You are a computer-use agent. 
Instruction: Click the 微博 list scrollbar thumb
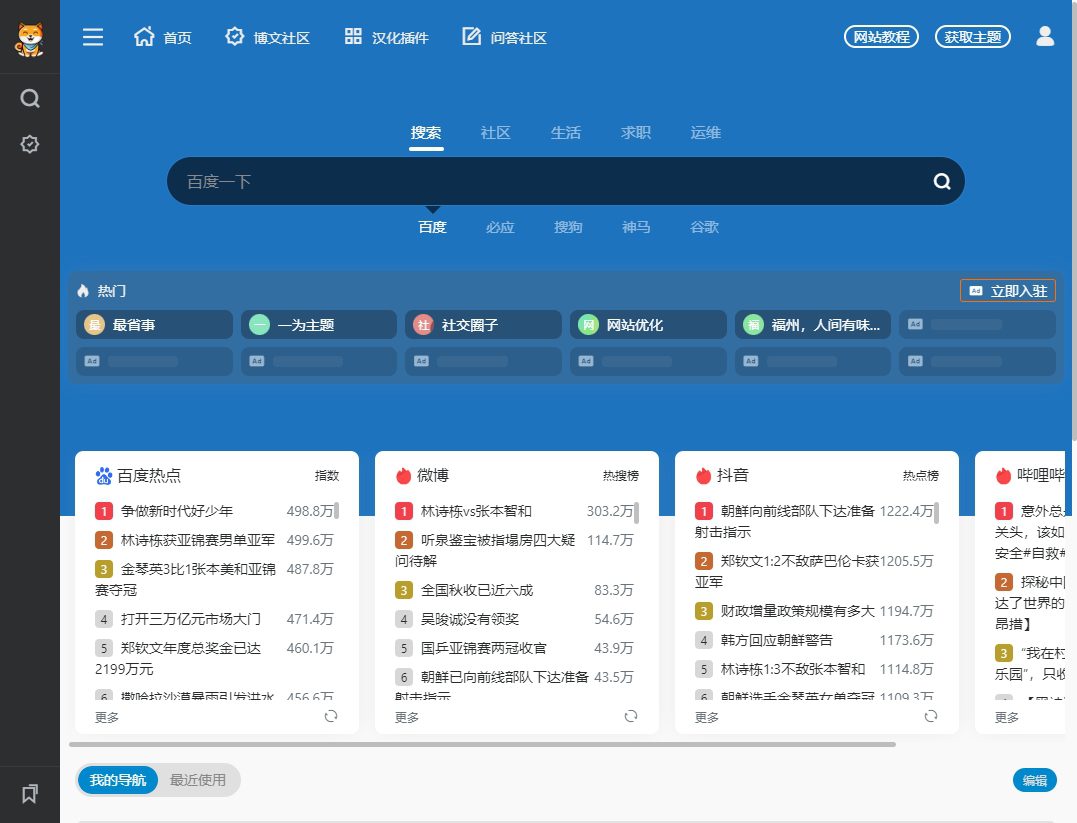point(637,512)
